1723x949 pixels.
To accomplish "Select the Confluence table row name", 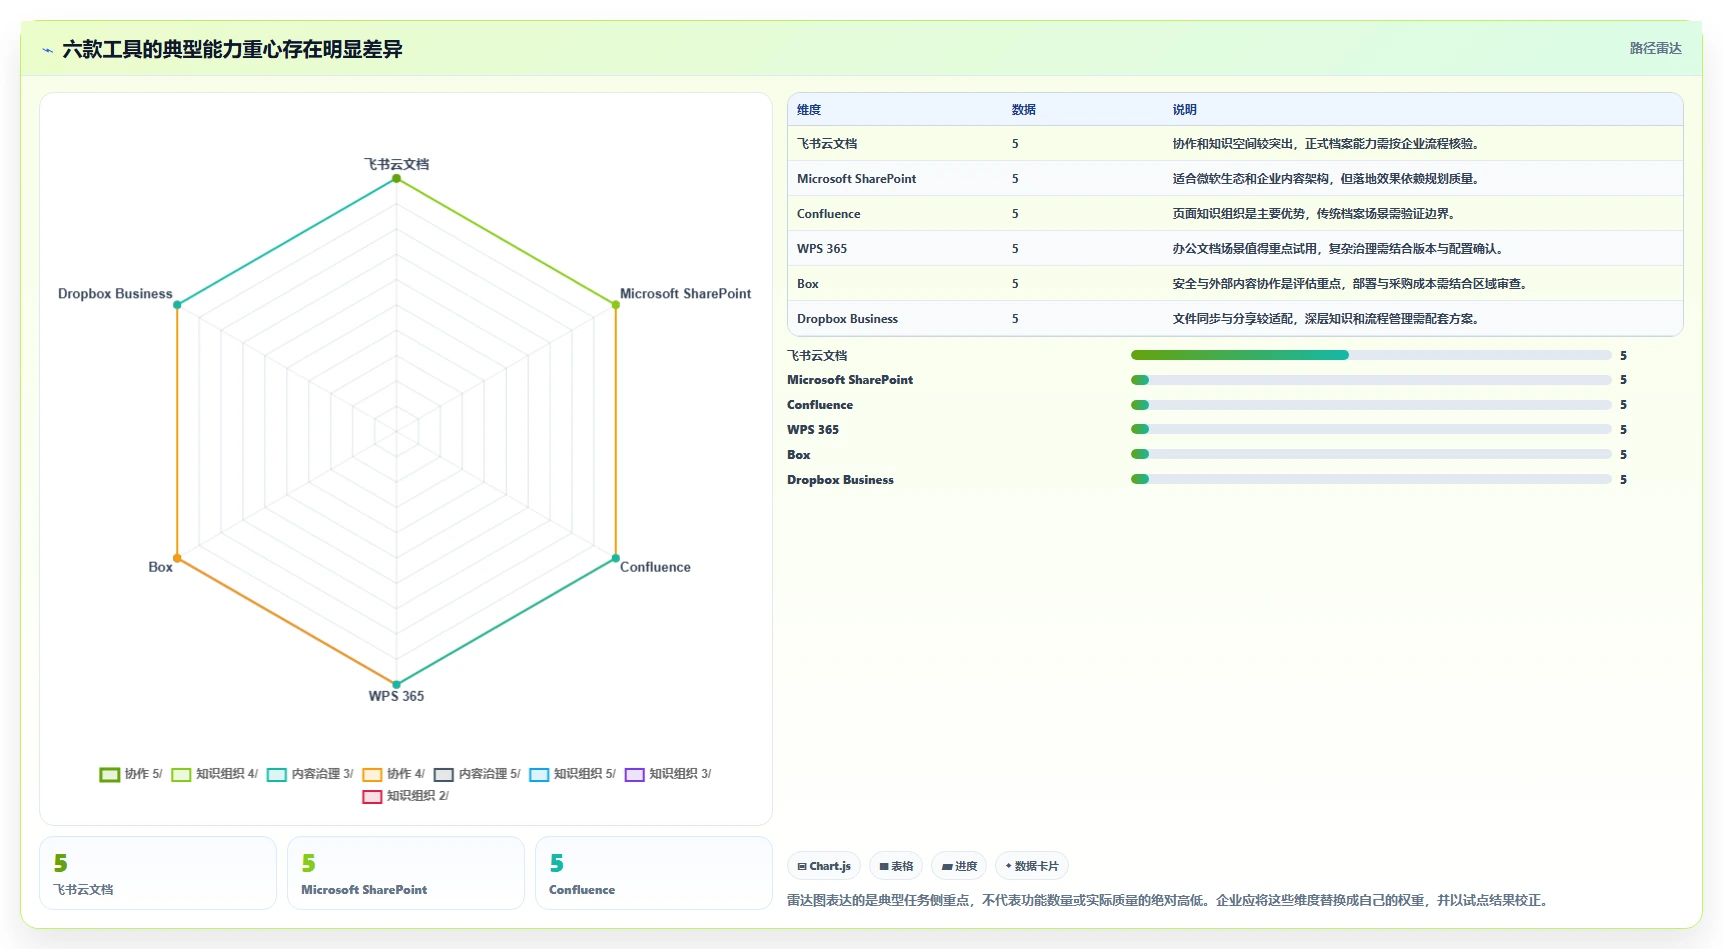I will pyautogui.click(x=828, y=214).
